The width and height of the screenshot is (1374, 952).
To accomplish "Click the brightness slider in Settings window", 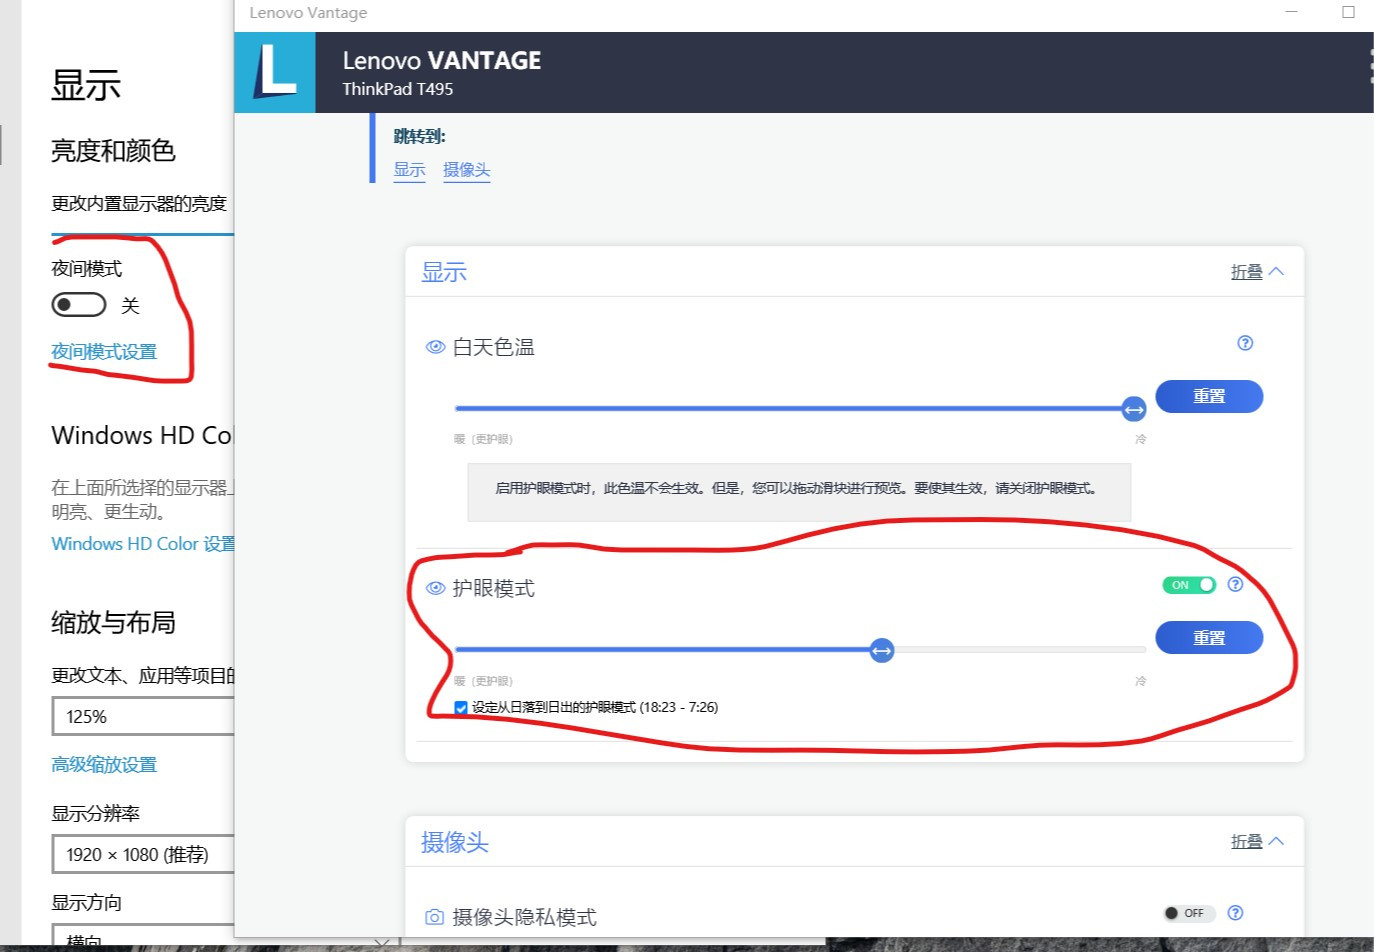I will tap(143, 234).
